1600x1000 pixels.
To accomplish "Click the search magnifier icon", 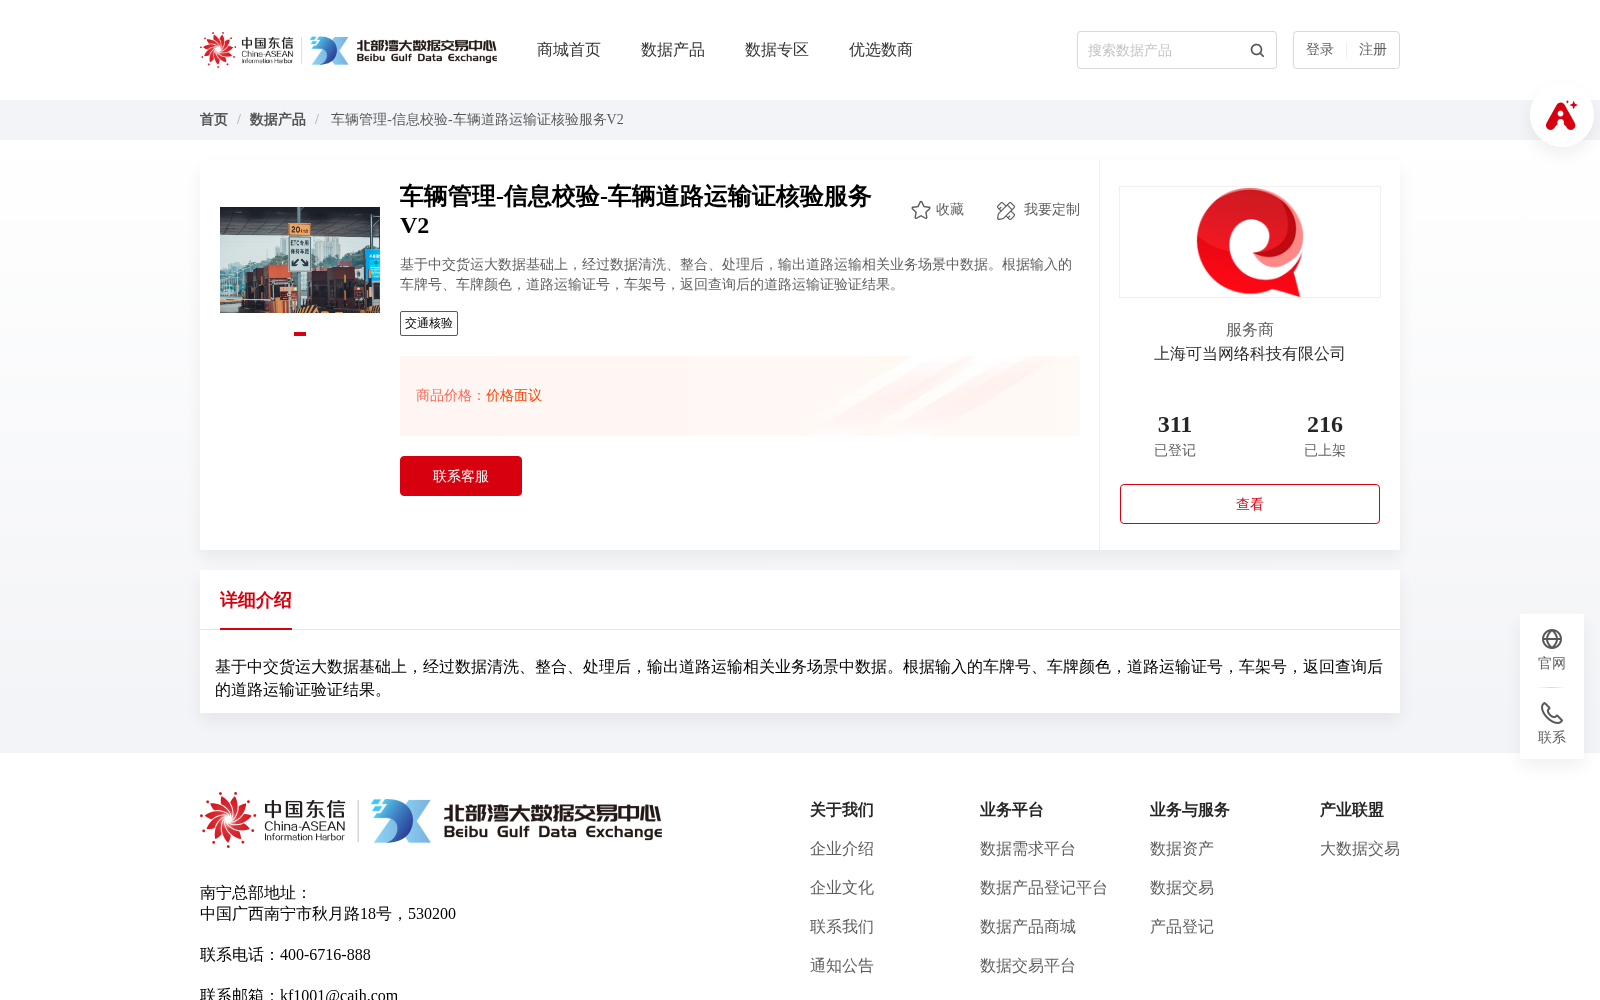I will 1257,50.
